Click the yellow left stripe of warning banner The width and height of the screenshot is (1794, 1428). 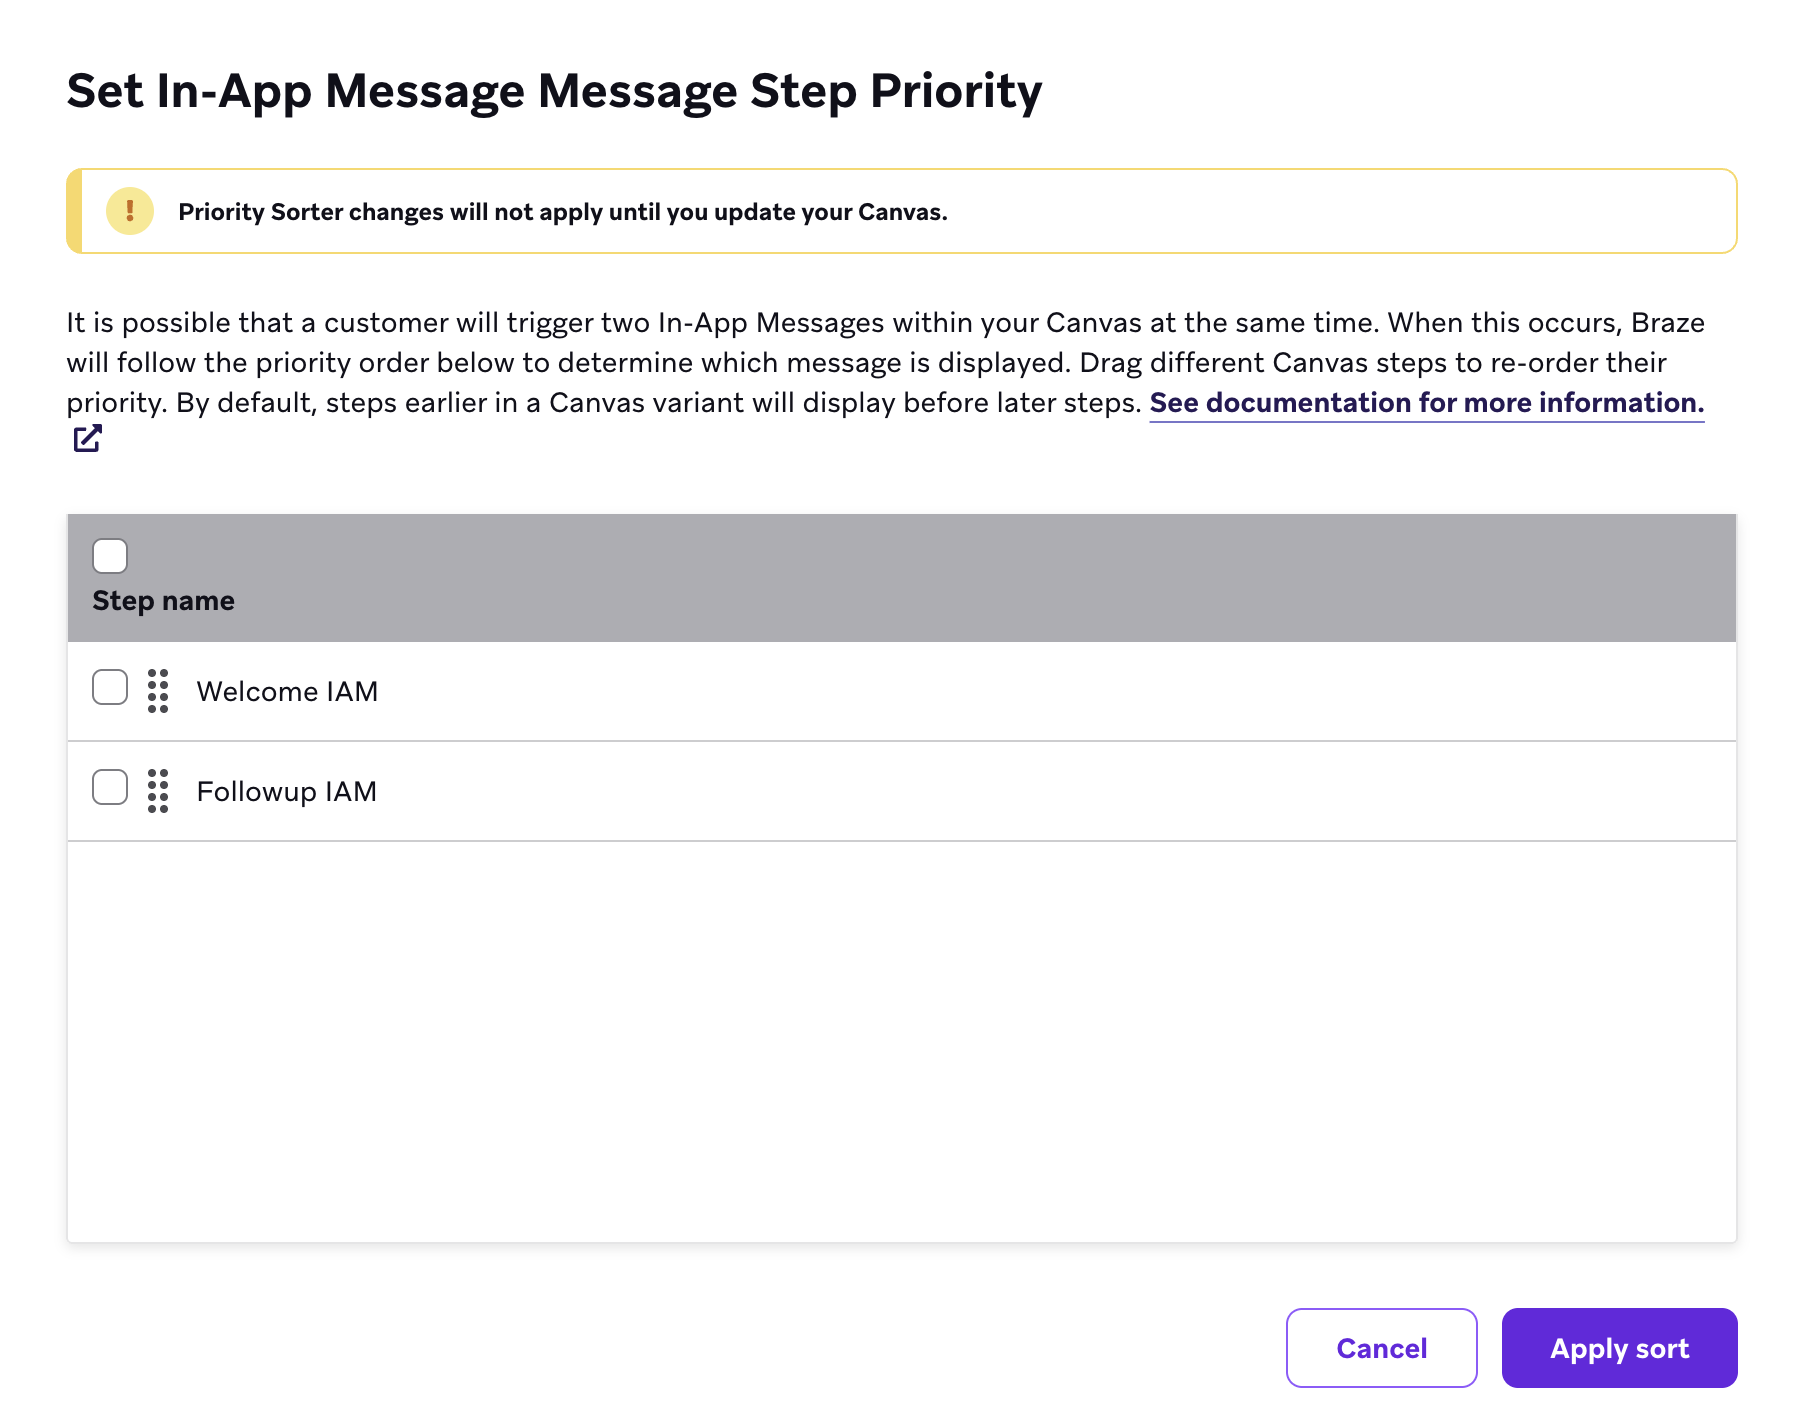coord(74,211)
